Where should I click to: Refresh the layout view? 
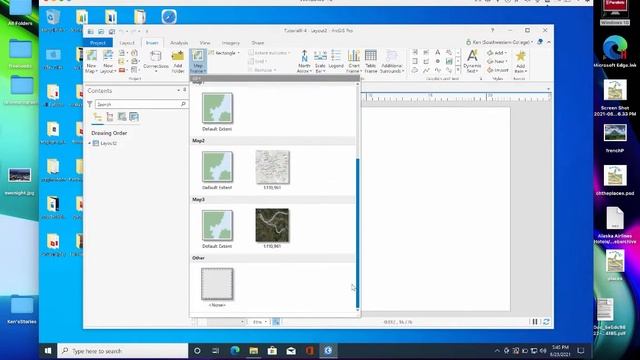546,322
